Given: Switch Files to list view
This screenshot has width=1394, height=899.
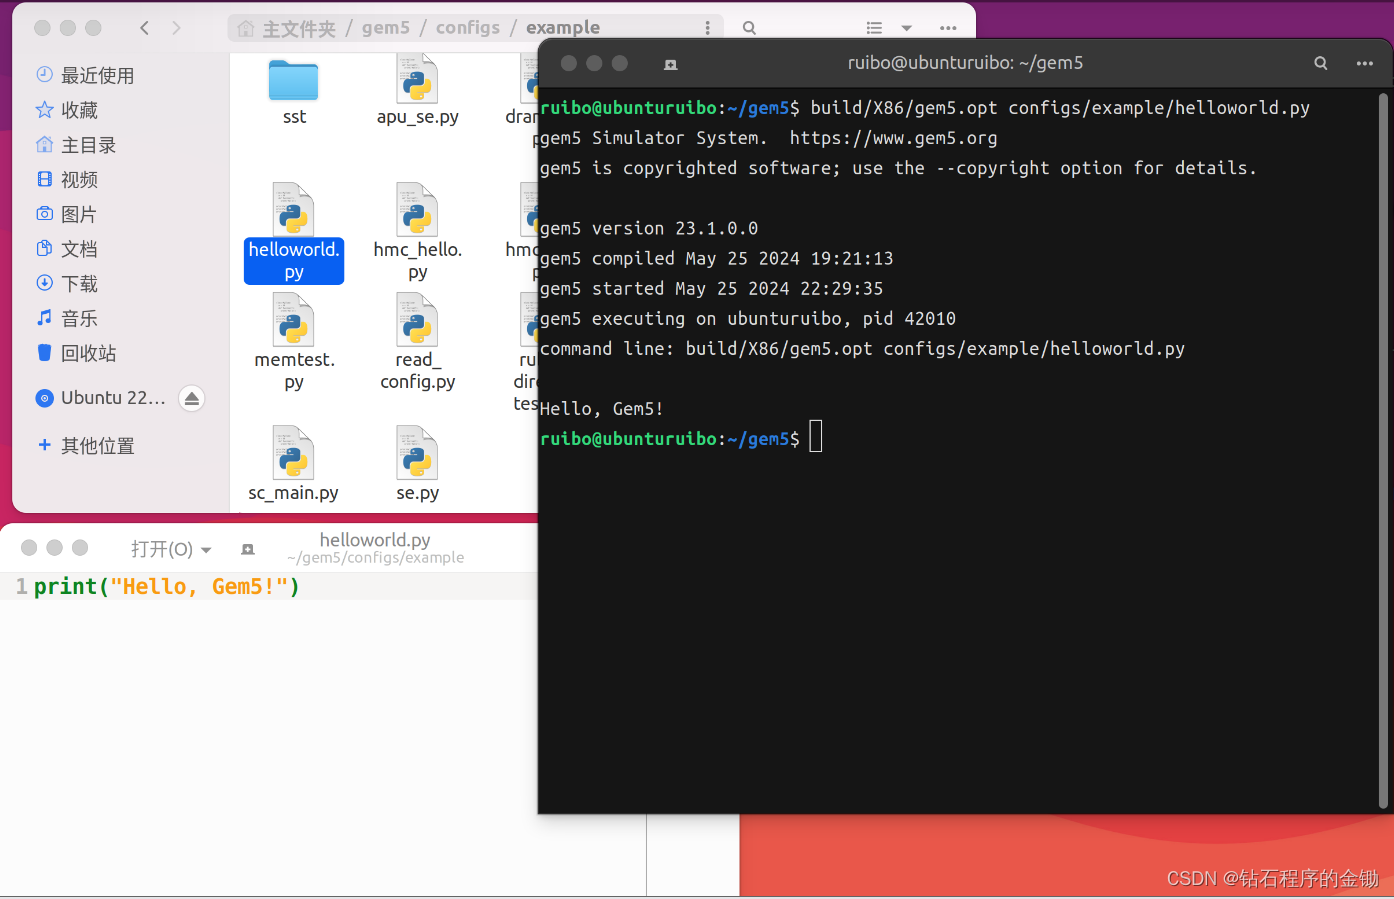Looking at the screenshot, I should click(872, 27).
